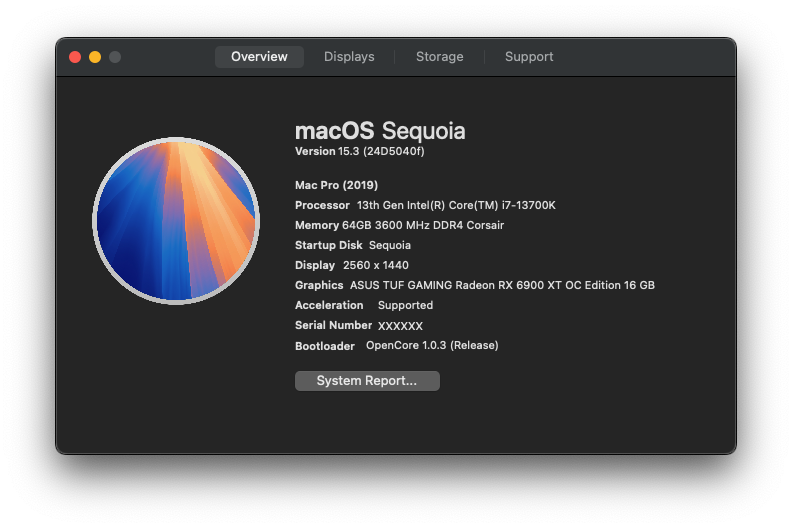Close the window with the red button
The height and width of the screenshot is (528, 792).
click(75, 57)
